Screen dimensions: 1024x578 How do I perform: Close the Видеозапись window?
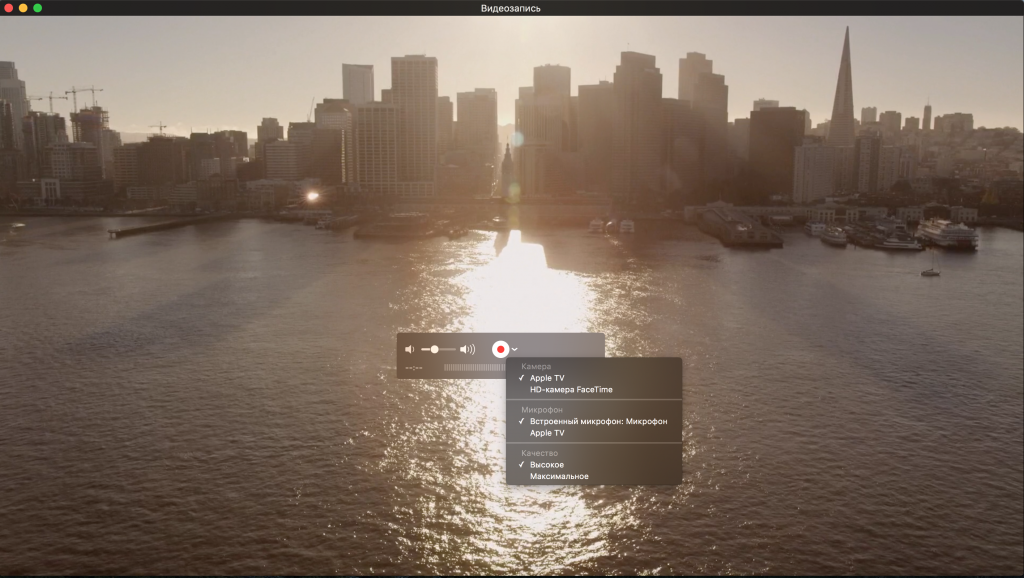coord(8,8)
